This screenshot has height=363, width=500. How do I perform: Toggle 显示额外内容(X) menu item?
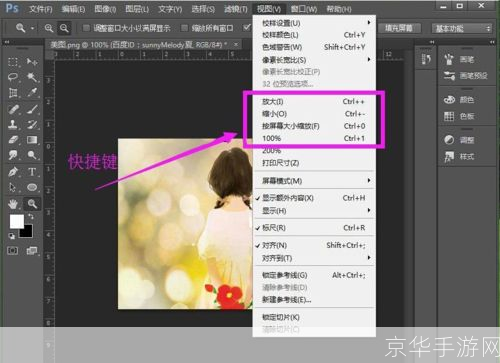tap(314, 198)
